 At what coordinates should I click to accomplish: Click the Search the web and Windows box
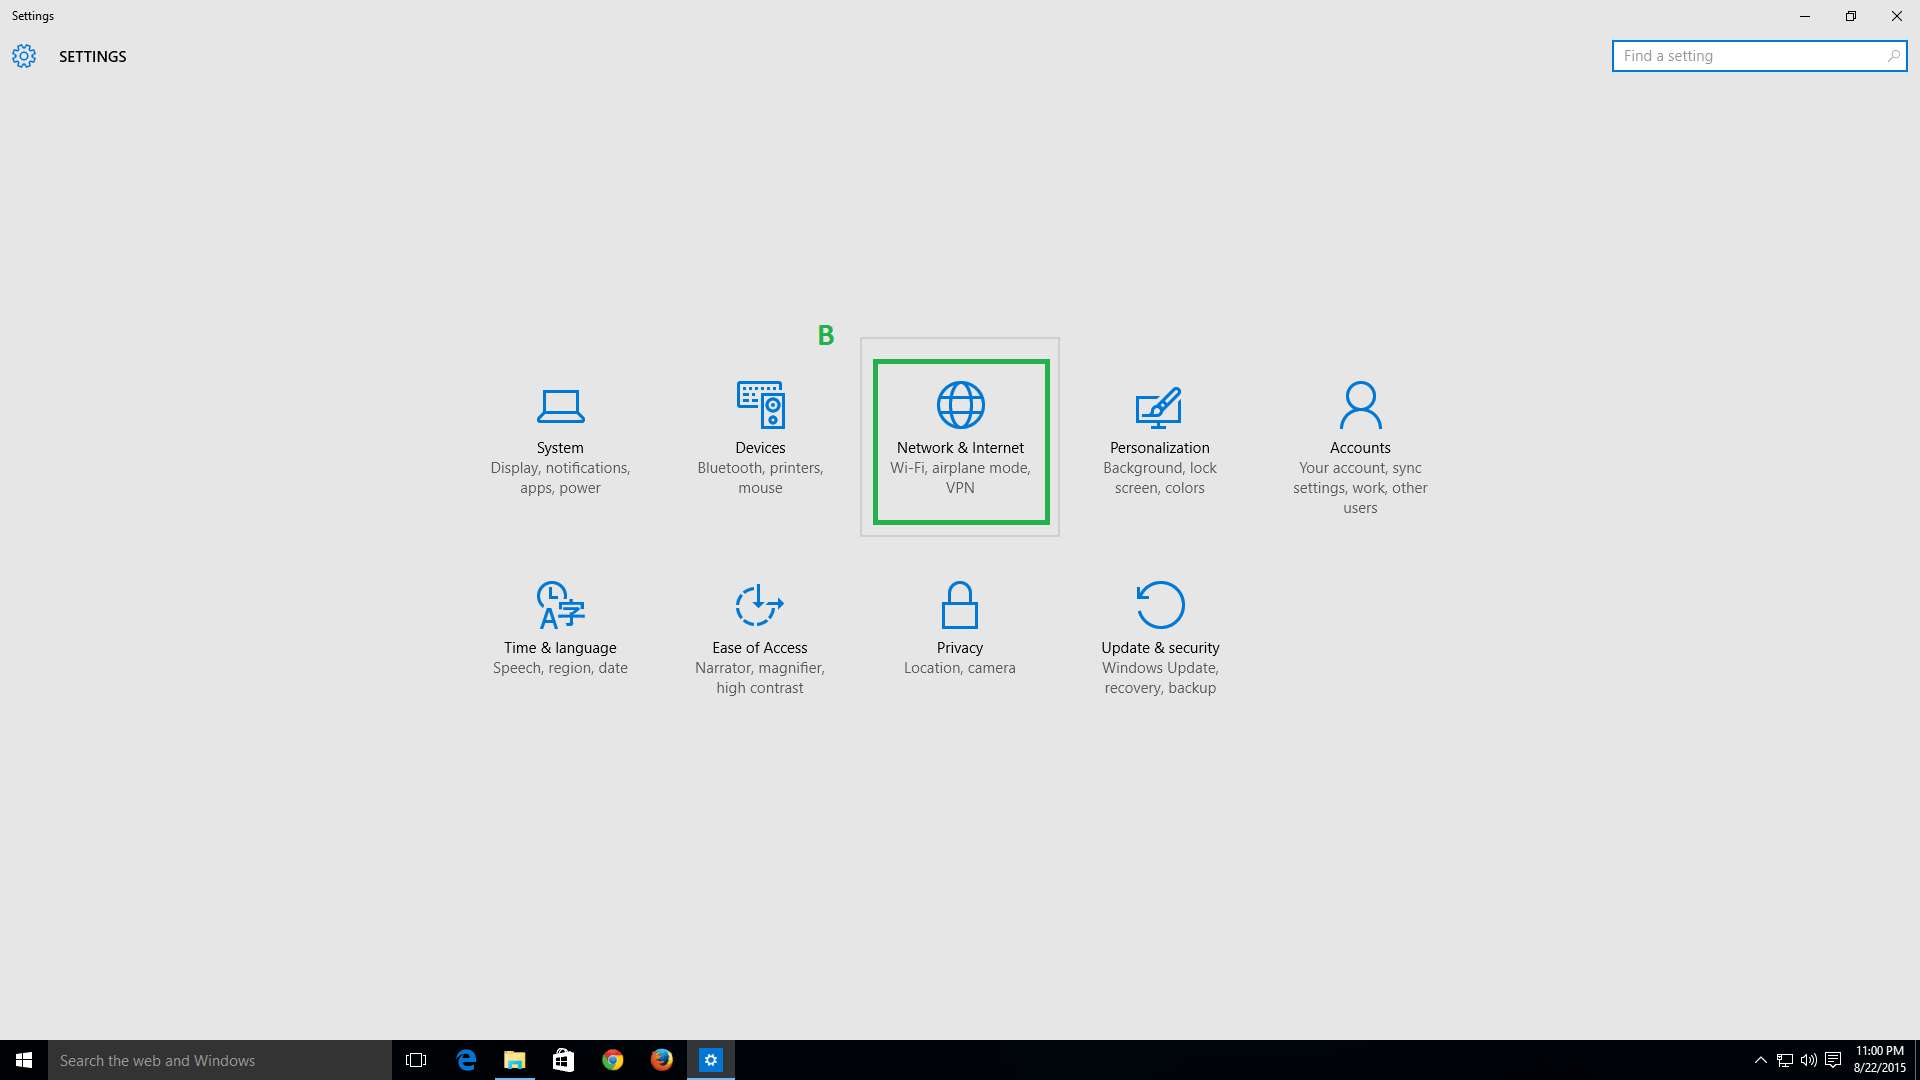[x=220, y=1060]
